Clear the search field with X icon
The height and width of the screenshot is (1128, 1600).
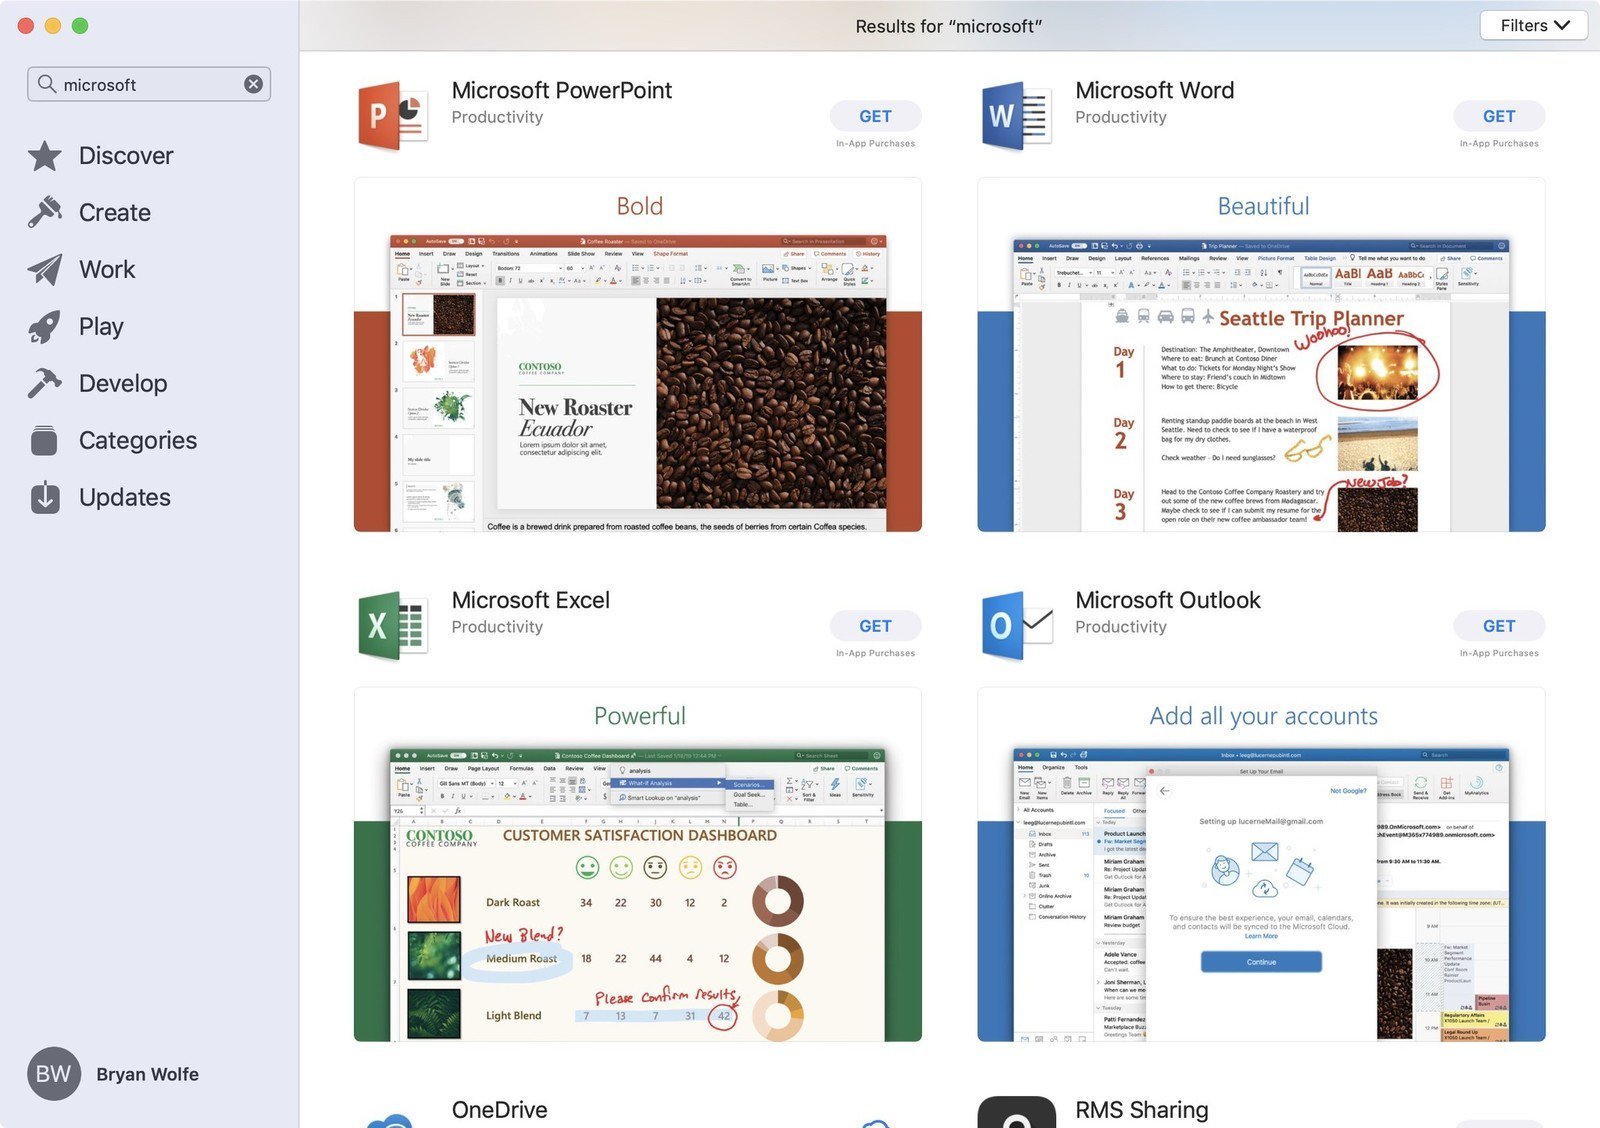pyautogui.click(x=254, y=85)
